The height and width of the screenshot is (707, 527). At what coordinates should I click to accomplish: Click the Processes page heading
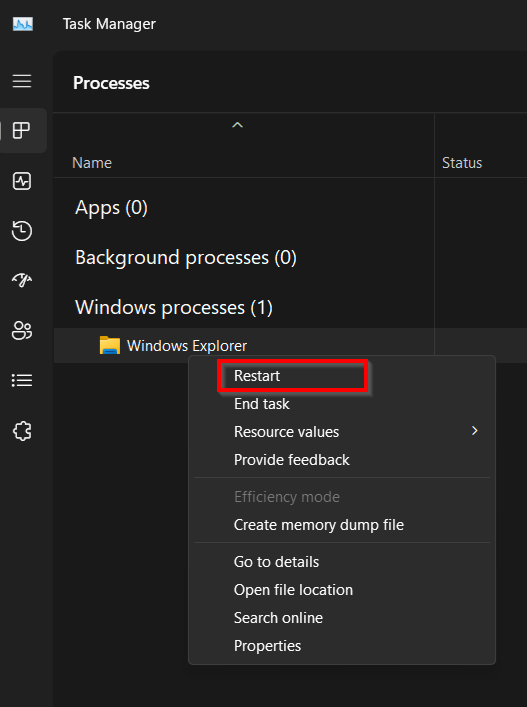(x=111, y=83)
